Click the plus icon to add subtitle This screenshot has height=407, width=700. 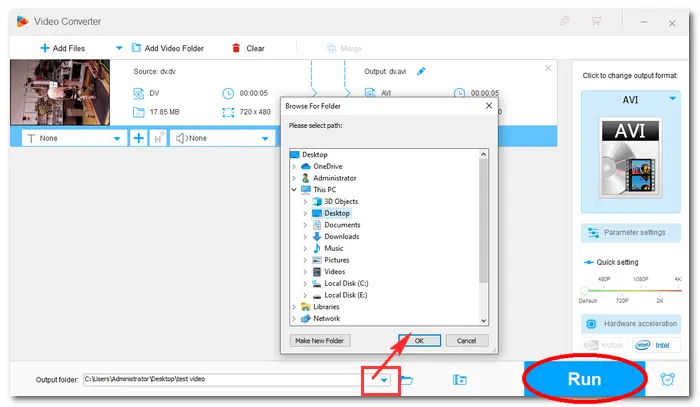tap(138, 138)
